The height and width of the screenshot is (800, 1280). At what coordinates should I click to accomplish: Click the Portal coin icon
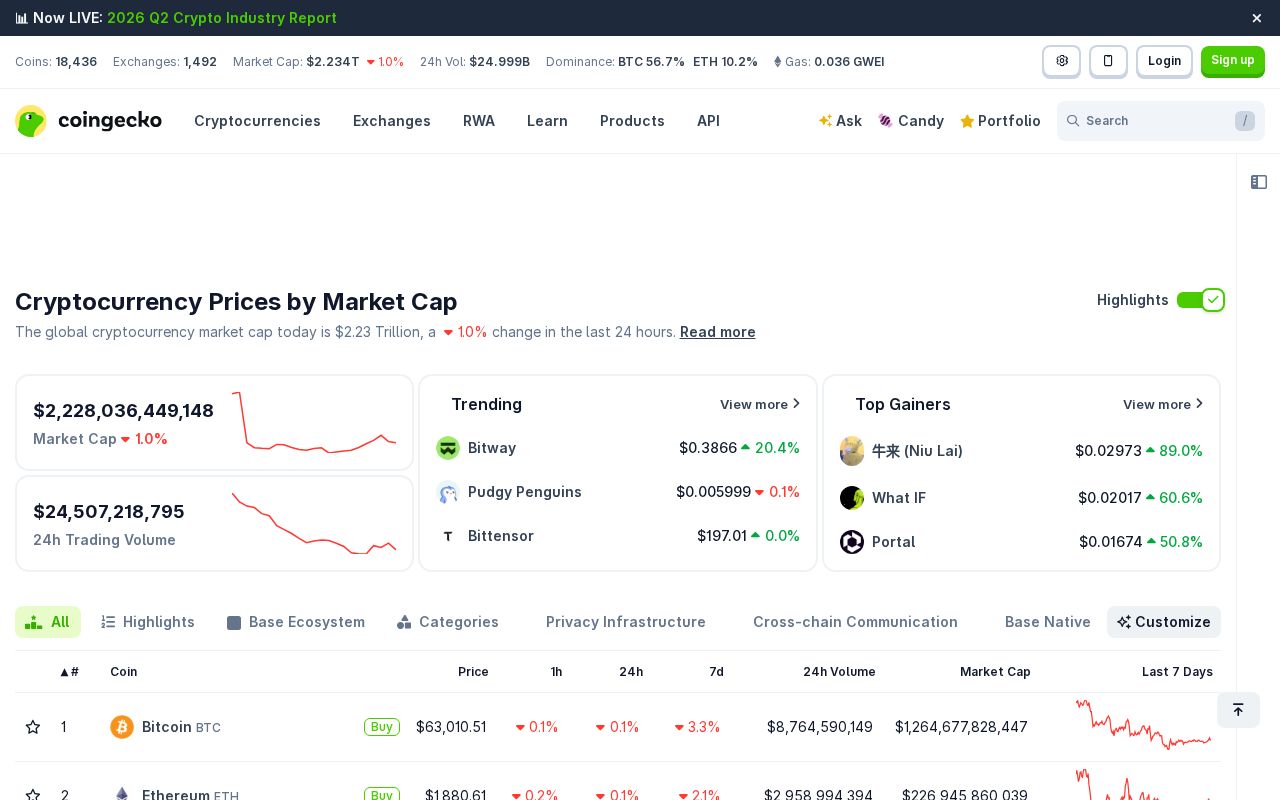852,542
